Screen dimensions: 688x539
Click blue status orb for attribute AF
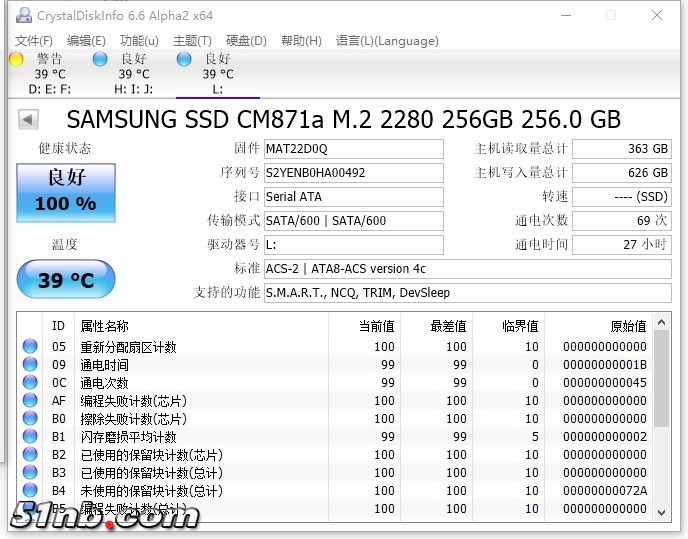pos(30,401)
